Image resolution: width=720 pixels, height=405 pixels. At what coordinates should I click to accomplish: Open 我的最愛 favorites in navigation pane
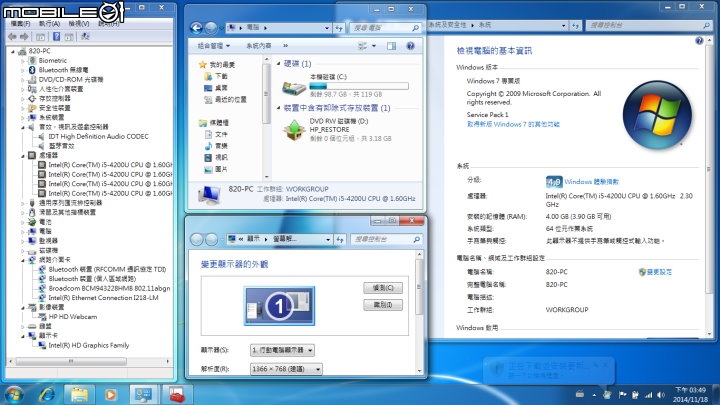tap(222, 65)
